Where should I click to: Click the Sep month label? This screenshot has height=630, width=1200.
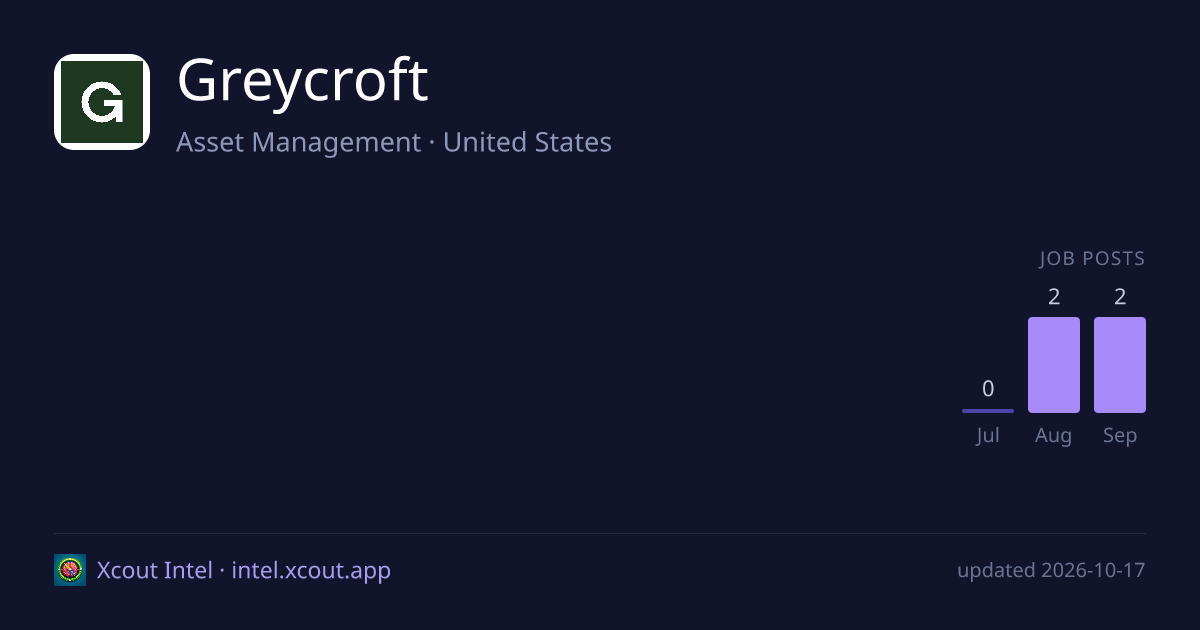click(x=1120, y=436)
